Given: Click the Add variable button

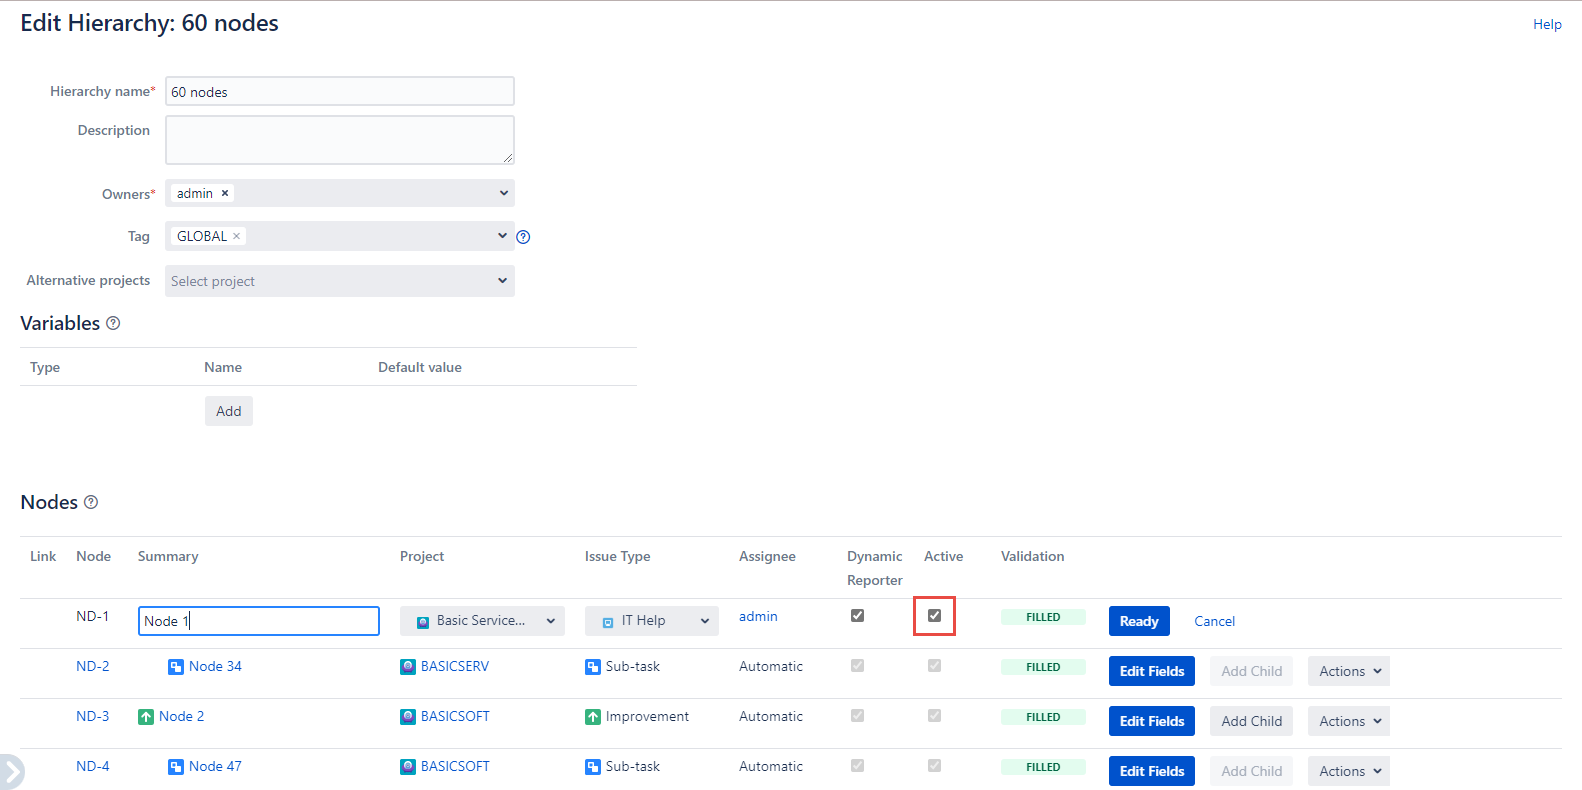Looking at the screenshot, I should (228, 411).
